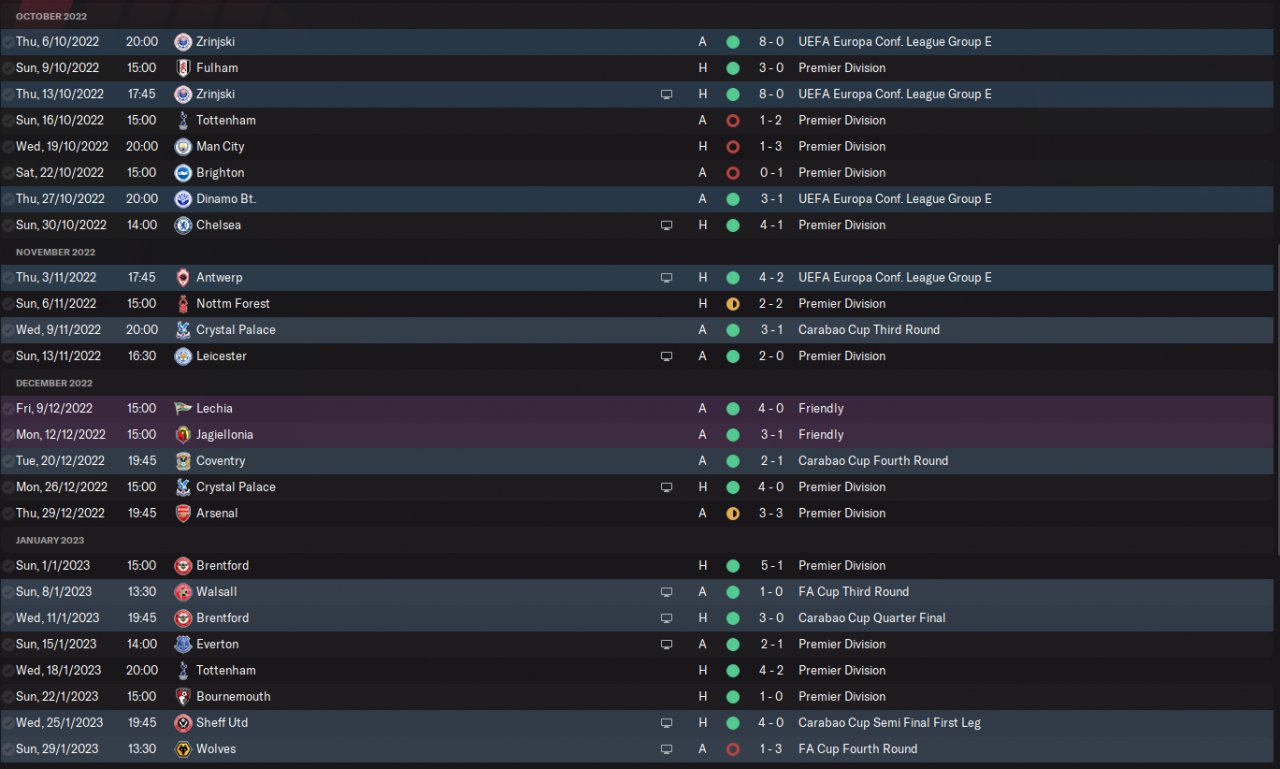Click yellow draw indicator for Nottm Forest

[733, 304]
